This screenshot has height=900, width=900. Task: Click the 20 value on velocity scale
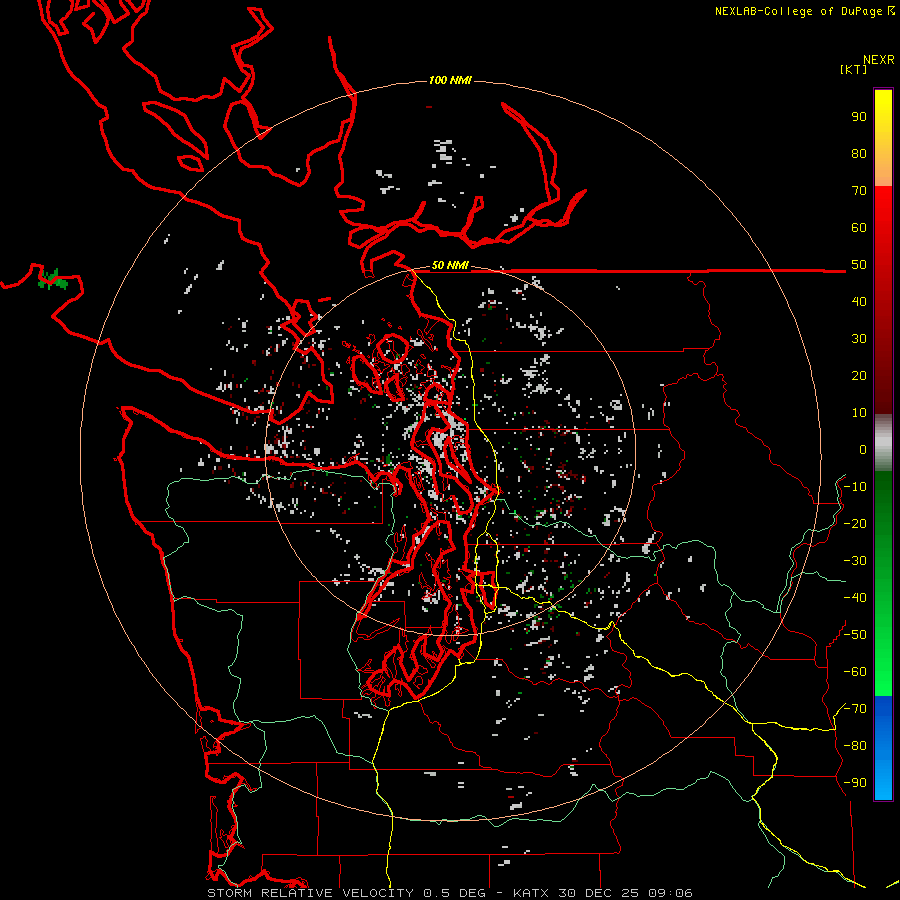(859, 376)
